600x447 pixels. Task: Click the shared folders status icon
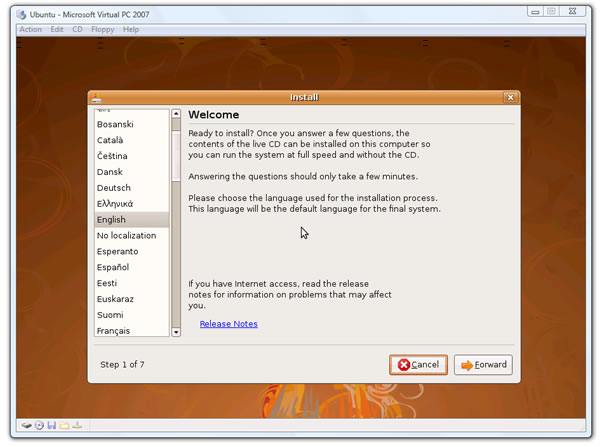tap(63, 425)
